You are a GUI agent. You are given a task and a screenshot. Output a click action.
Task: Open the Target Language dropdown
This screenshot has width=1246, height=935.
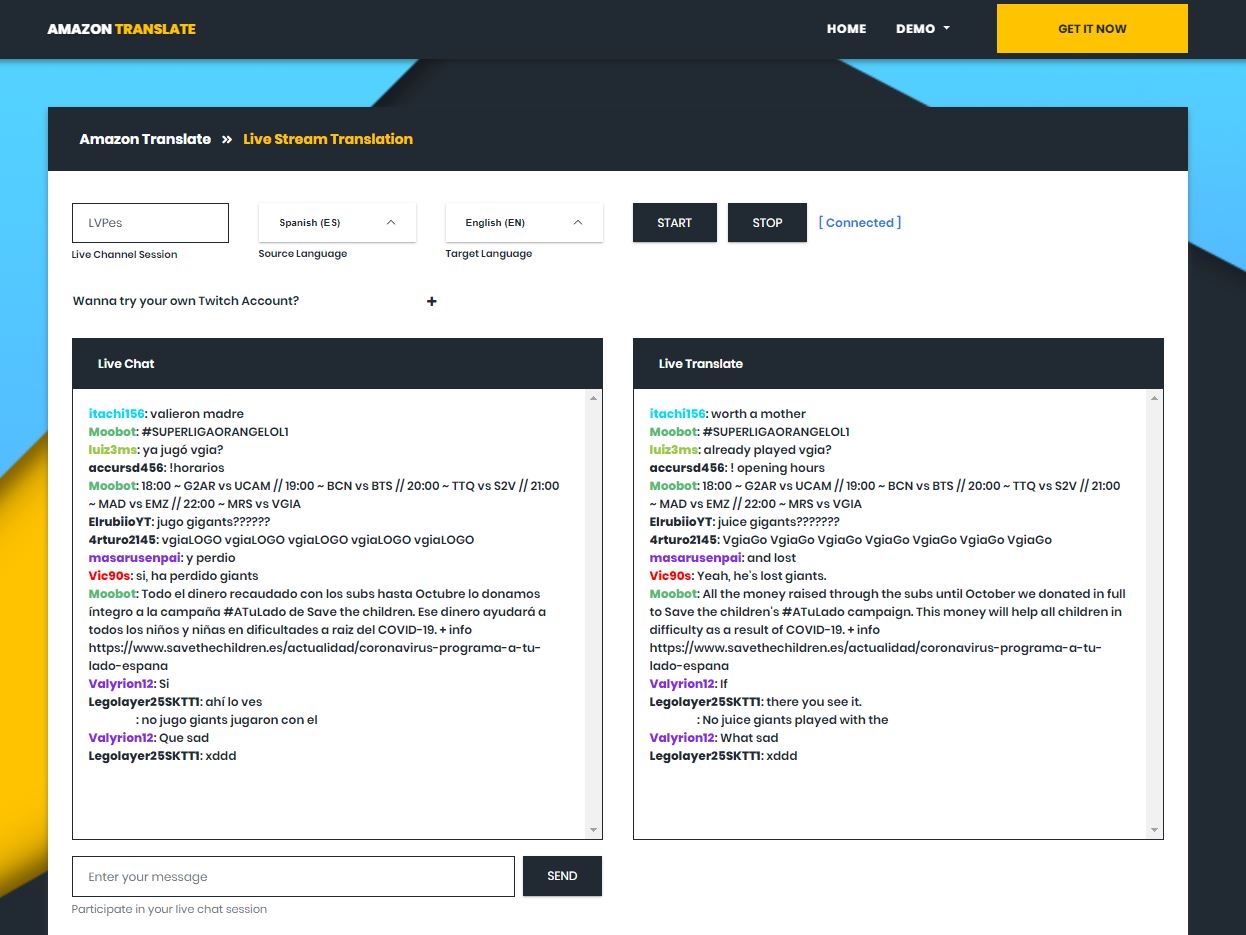click(523, 222)
